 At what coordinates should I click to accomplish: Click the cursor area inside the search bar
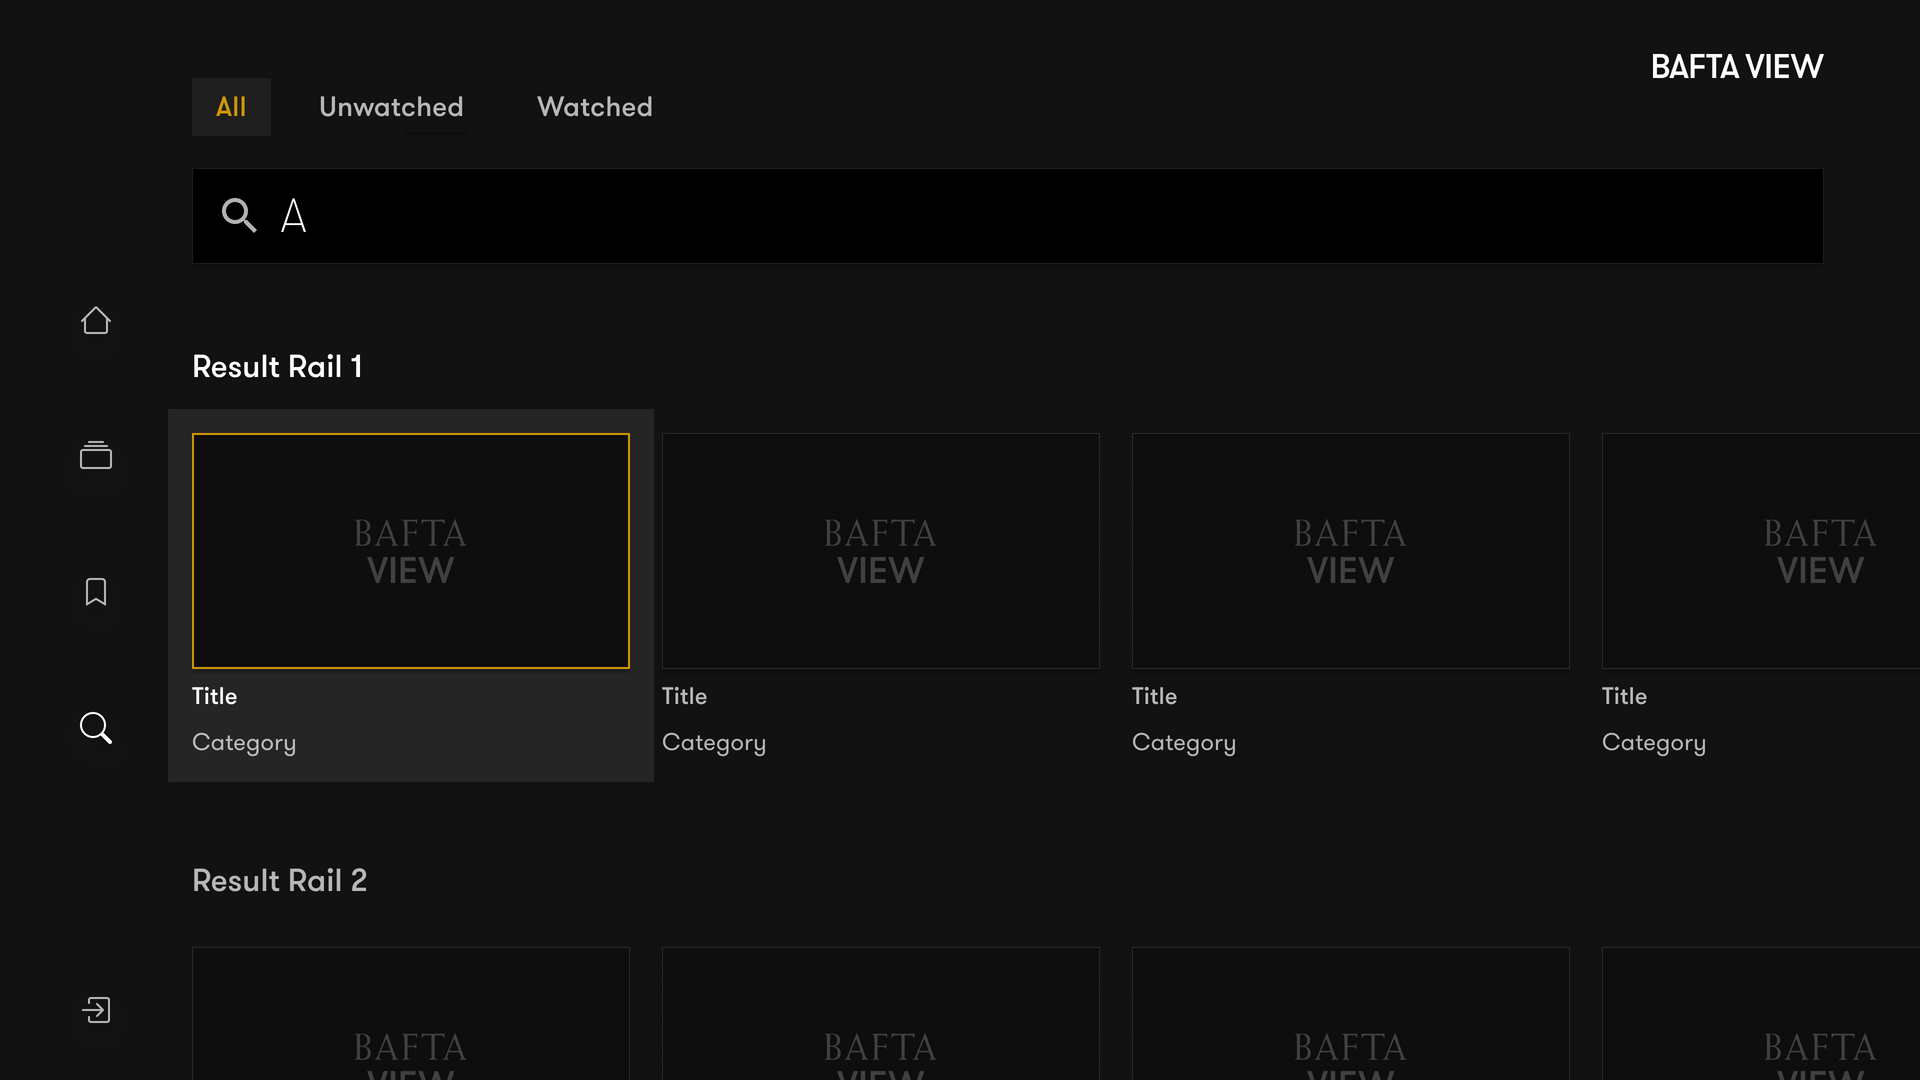(293, 215)
